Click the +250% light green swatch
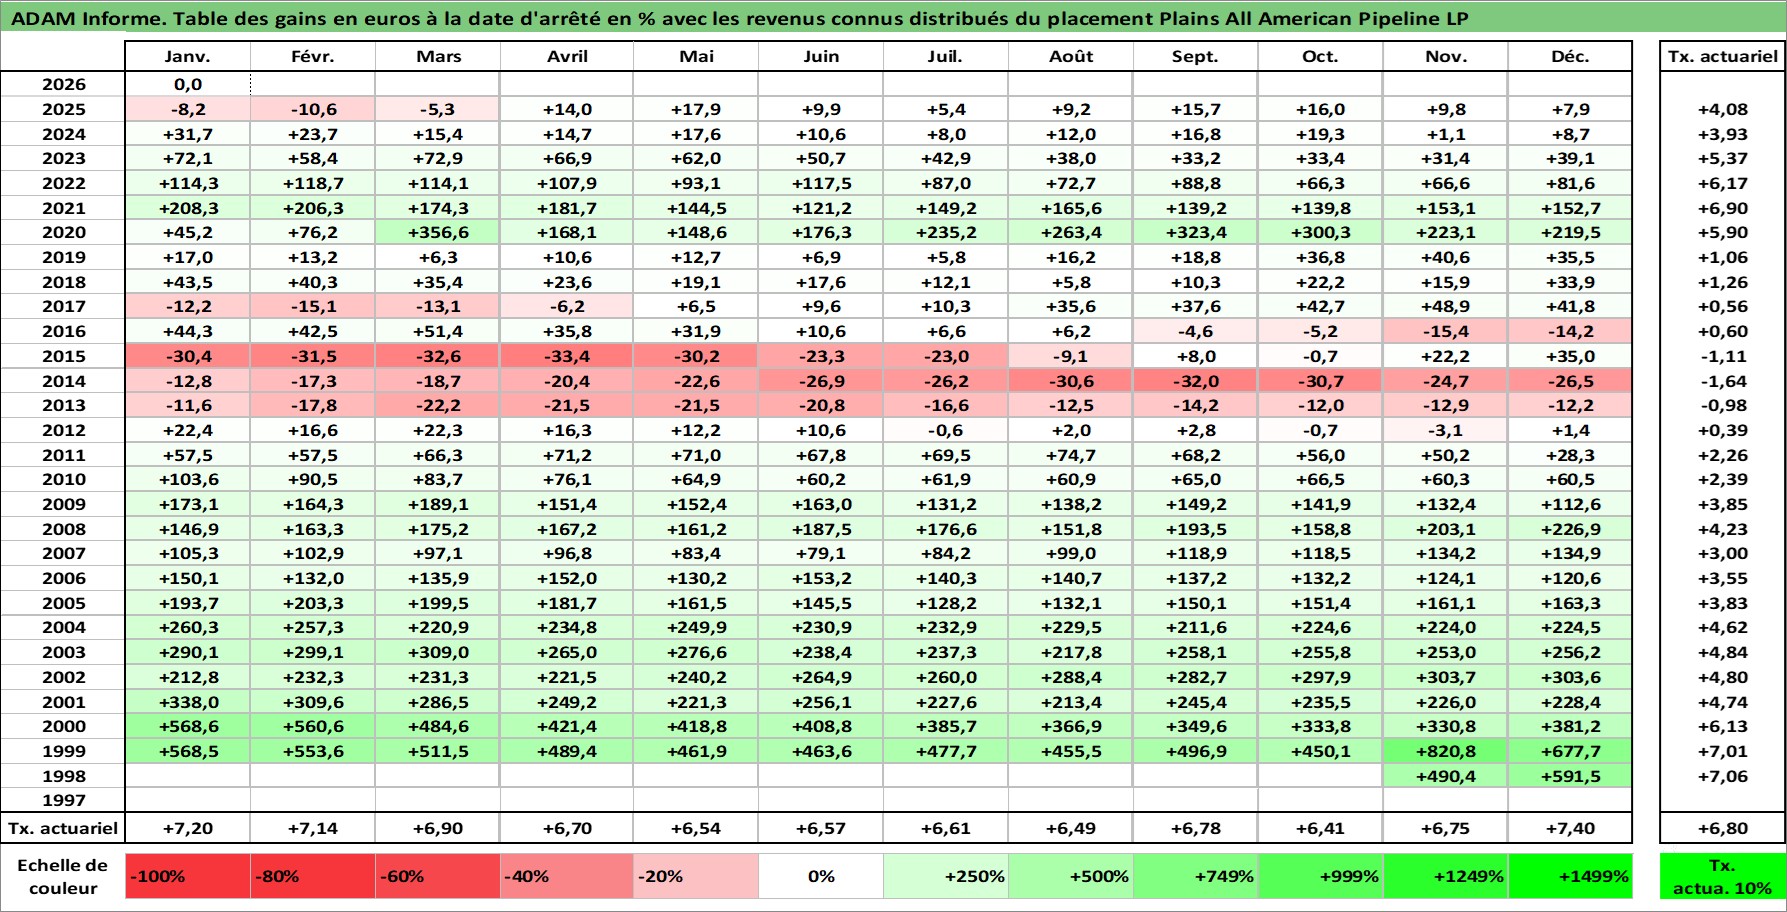This screenshot has width=1787, height=912. tap(946, 876)
